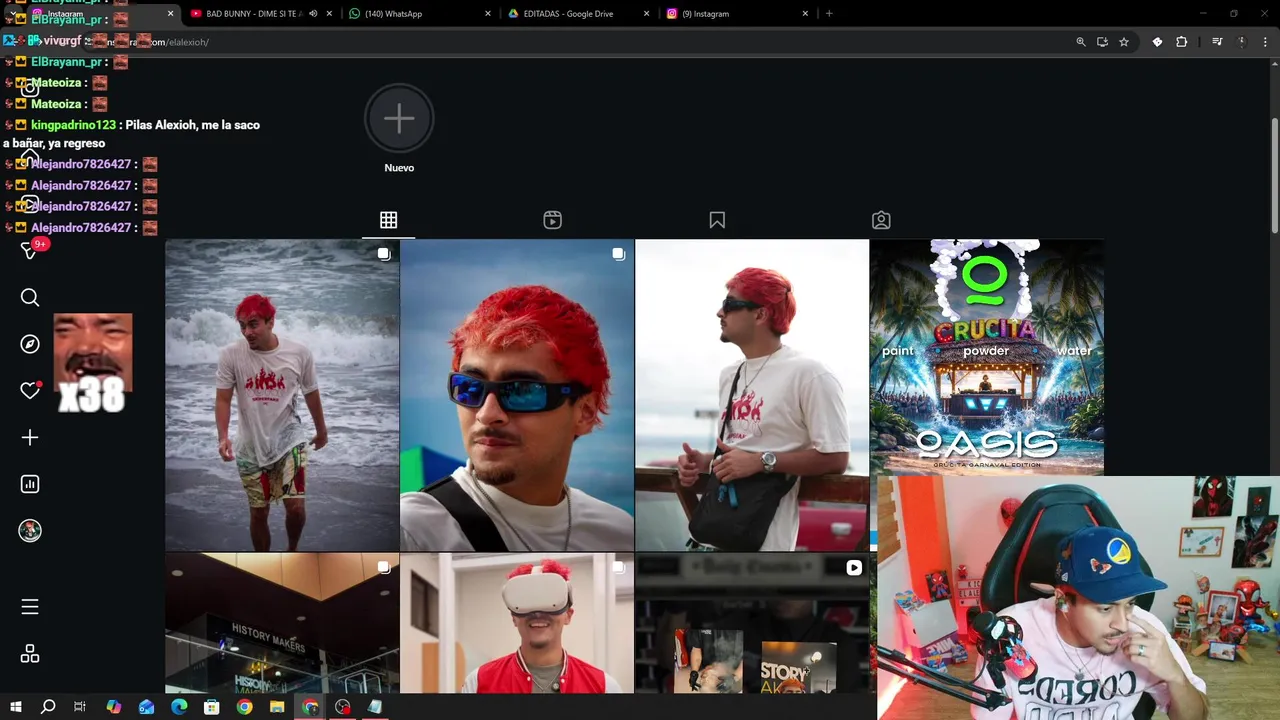
Task: Open the red-hair close-up sunglasses post
Action: (x=517, y=395)
